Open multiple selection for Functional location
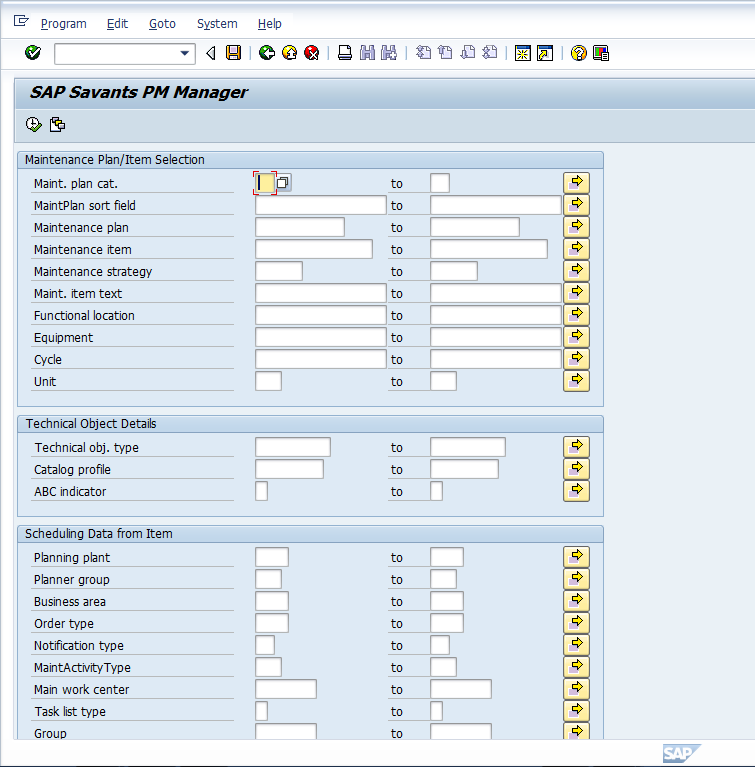This screenshot has width=755, height=767. tap(576, 315)
